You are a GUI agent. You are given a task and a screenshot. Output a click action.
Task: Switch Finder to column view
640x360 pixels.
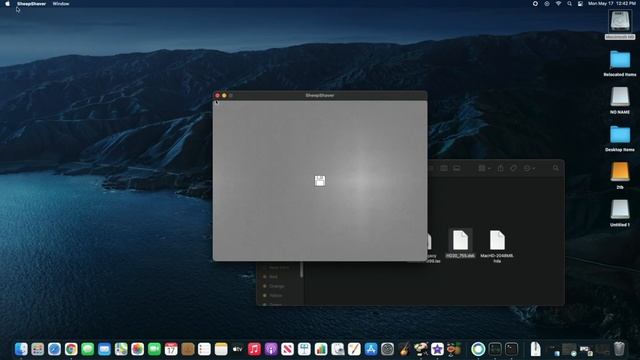point(444,168)
